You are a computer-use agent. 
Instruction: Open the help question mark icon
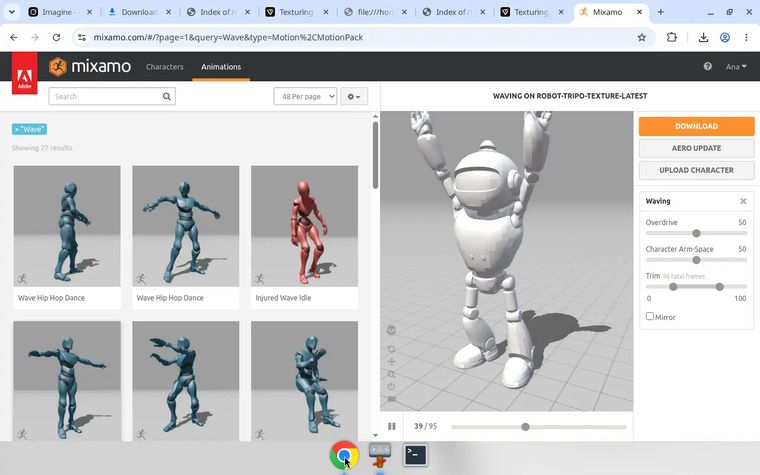pyautogui.click(x=708, y=66)
